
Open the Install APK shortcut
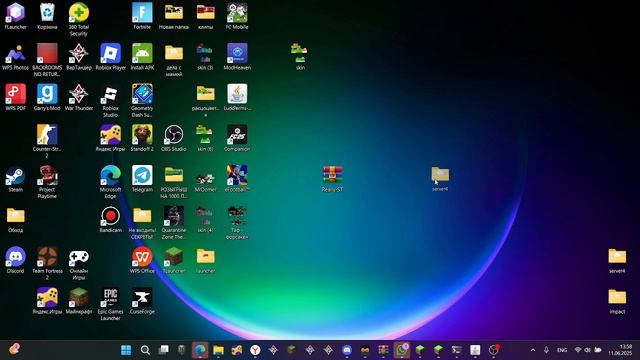142,57
